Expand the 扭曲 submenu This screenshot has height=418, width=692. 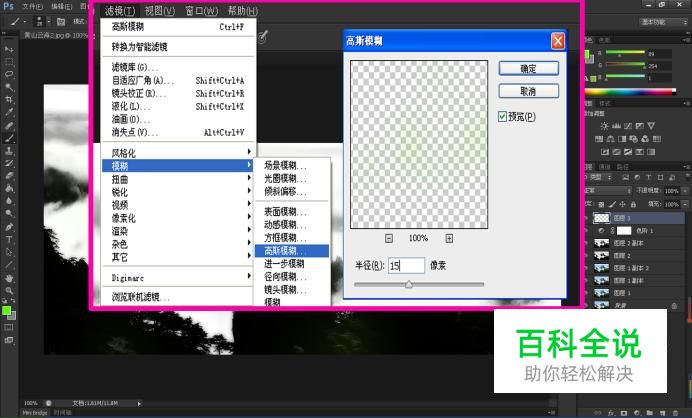(178, 179)
